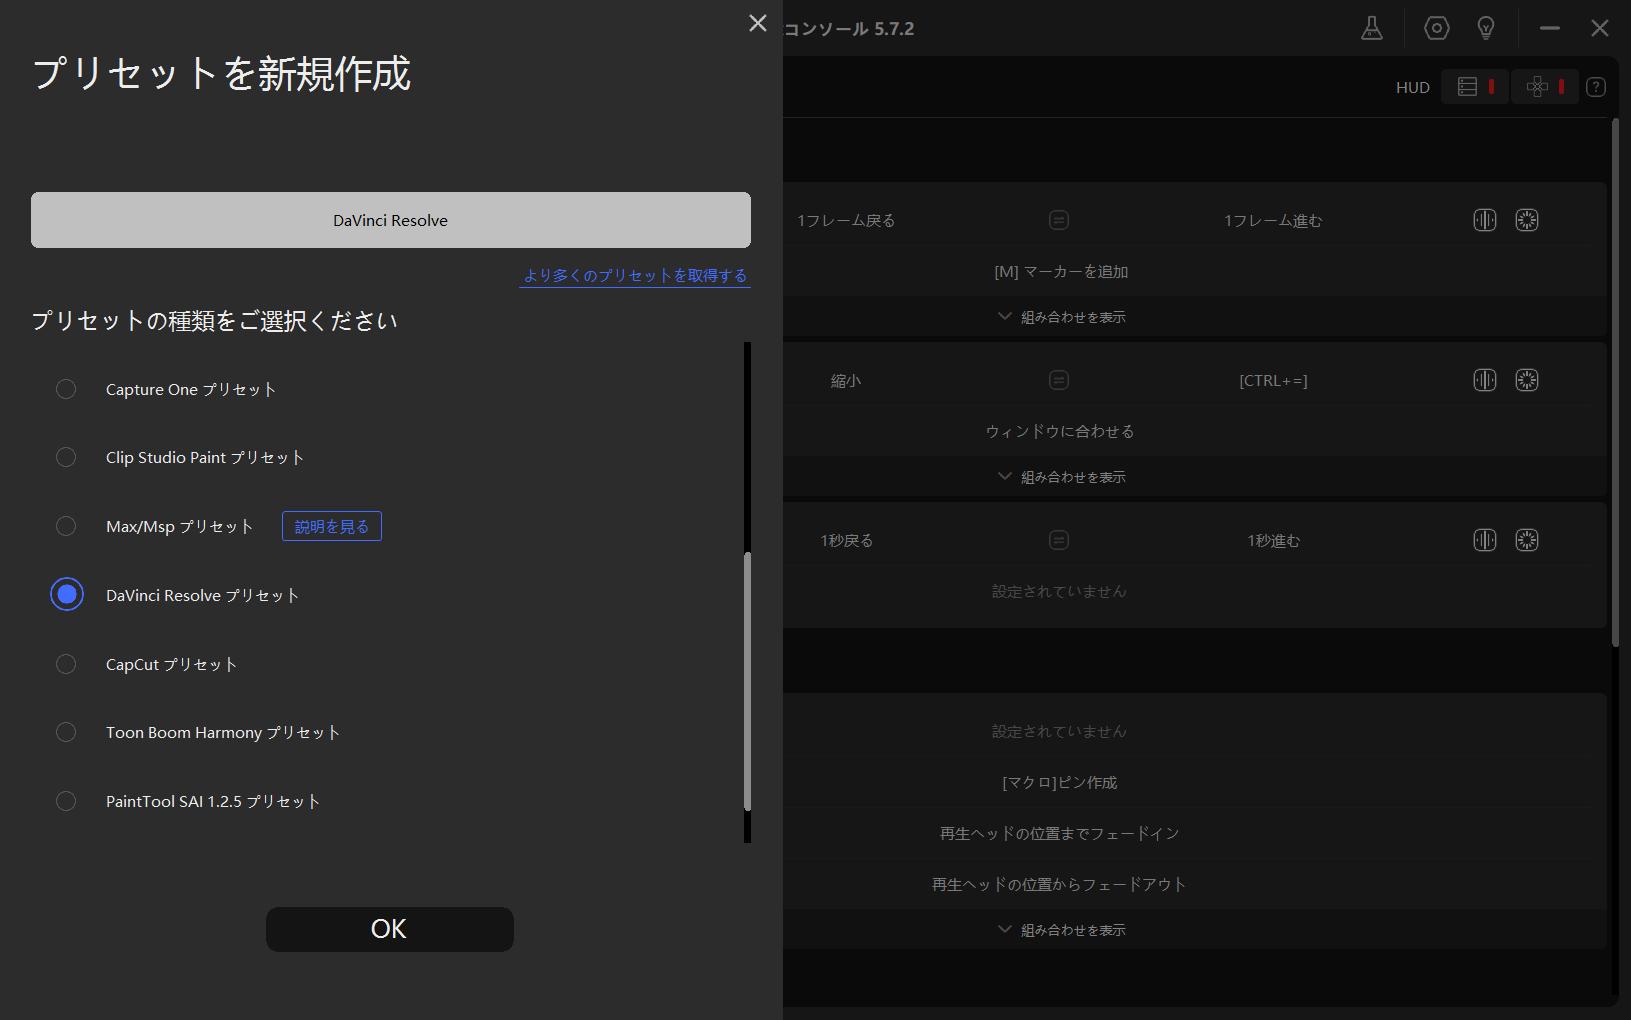The image size is (1631, 1020).
Task: Click swap icon in 1フレーム戻る row
Action: [1059, 220]
